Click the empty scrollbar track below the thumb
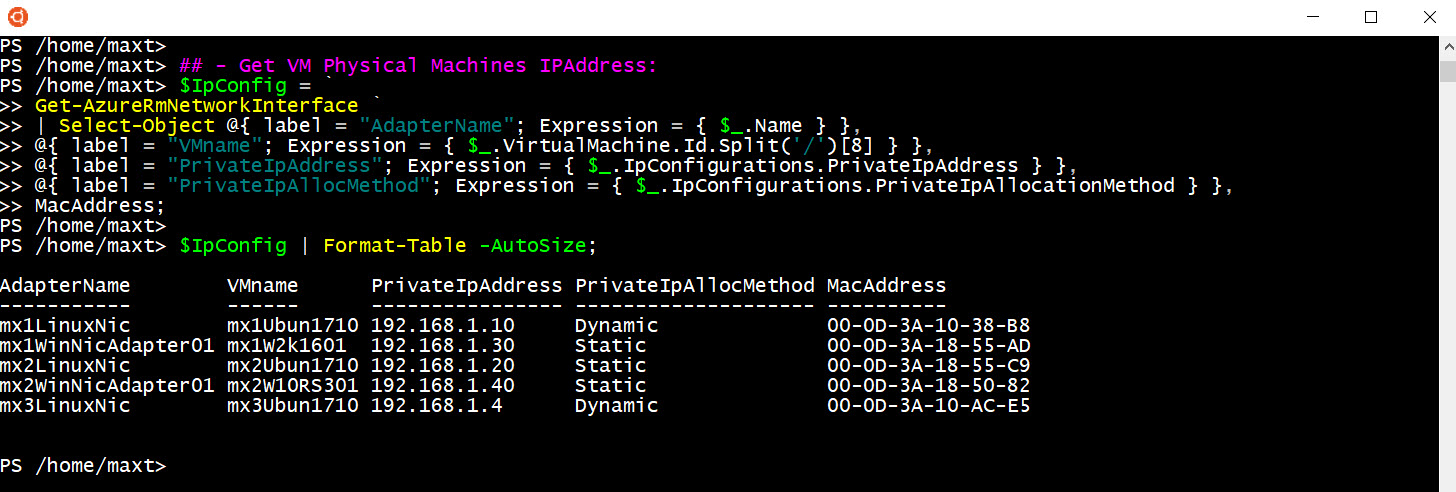Viewport: 1456px width, 492px height. tap(1447, 280)
